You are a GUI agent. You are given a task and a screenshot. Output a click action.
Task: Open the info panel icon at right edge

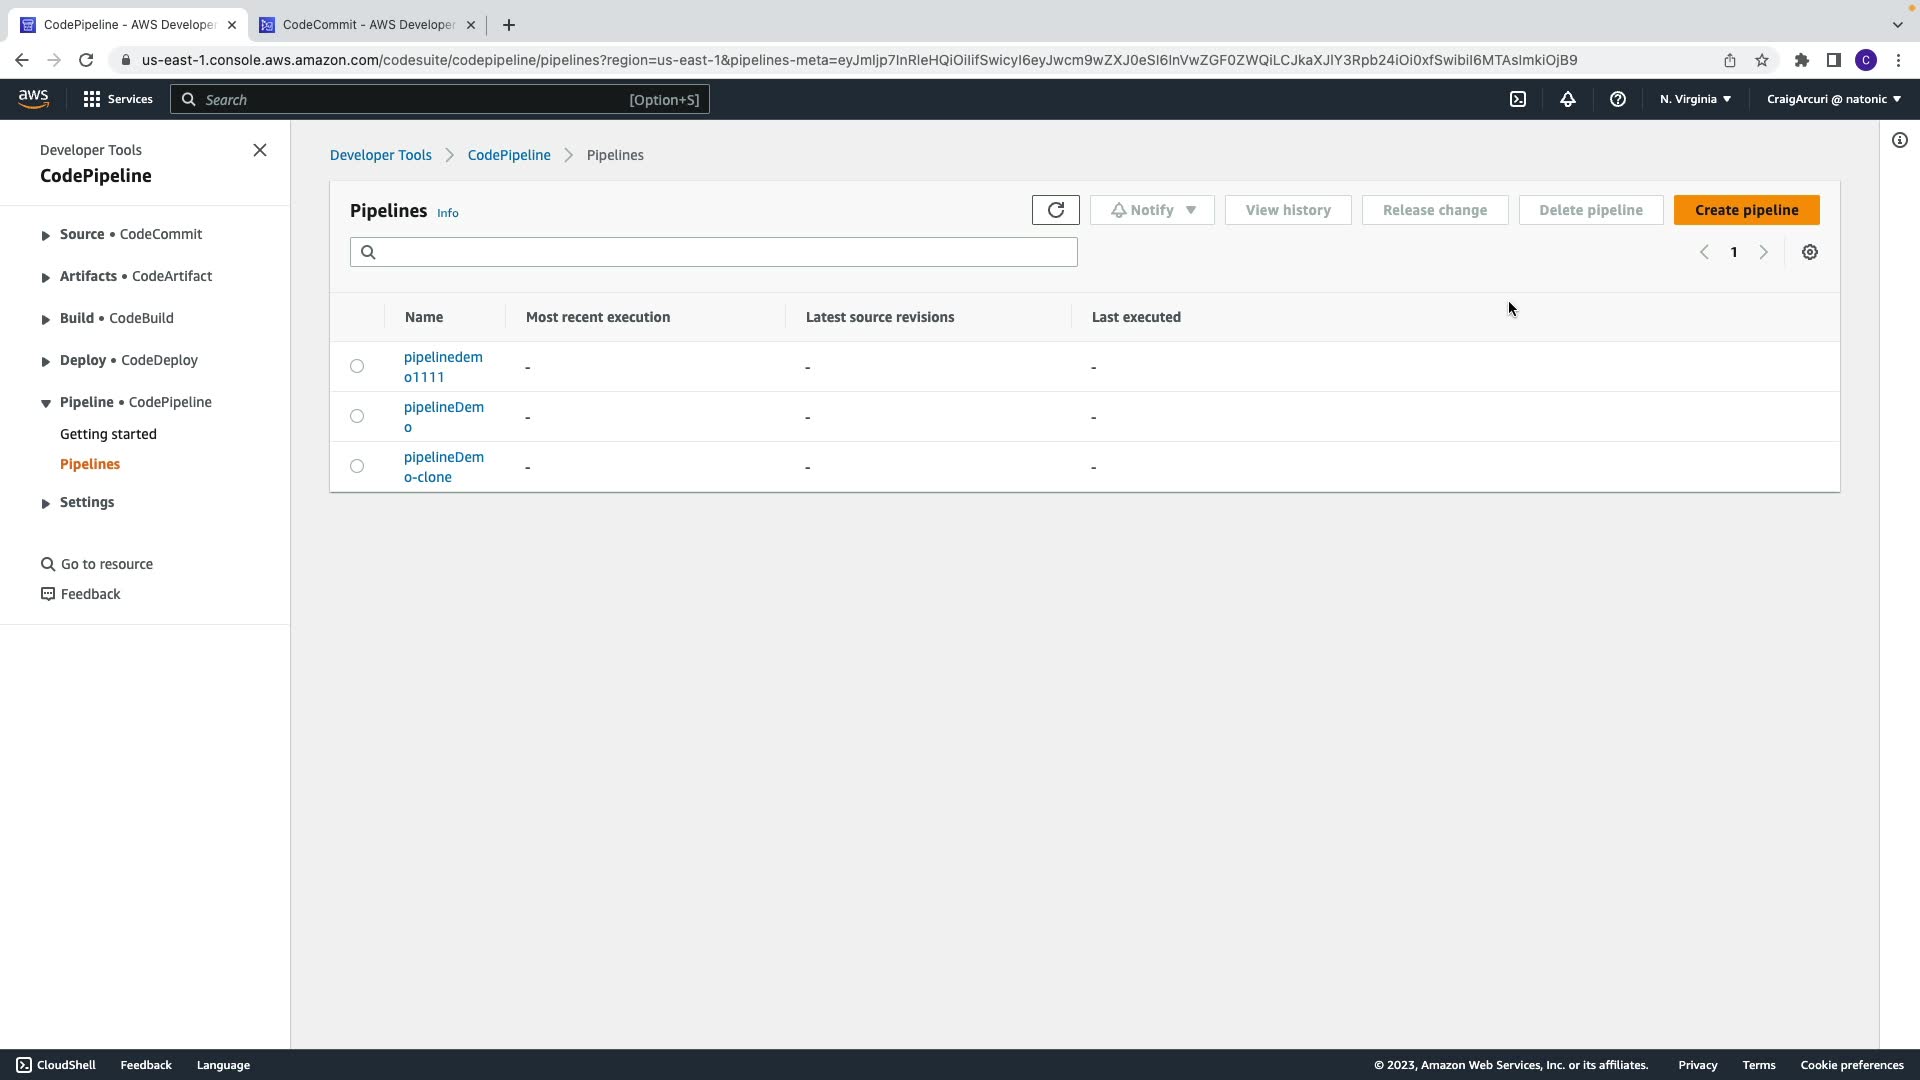(x=1899, y=141)
